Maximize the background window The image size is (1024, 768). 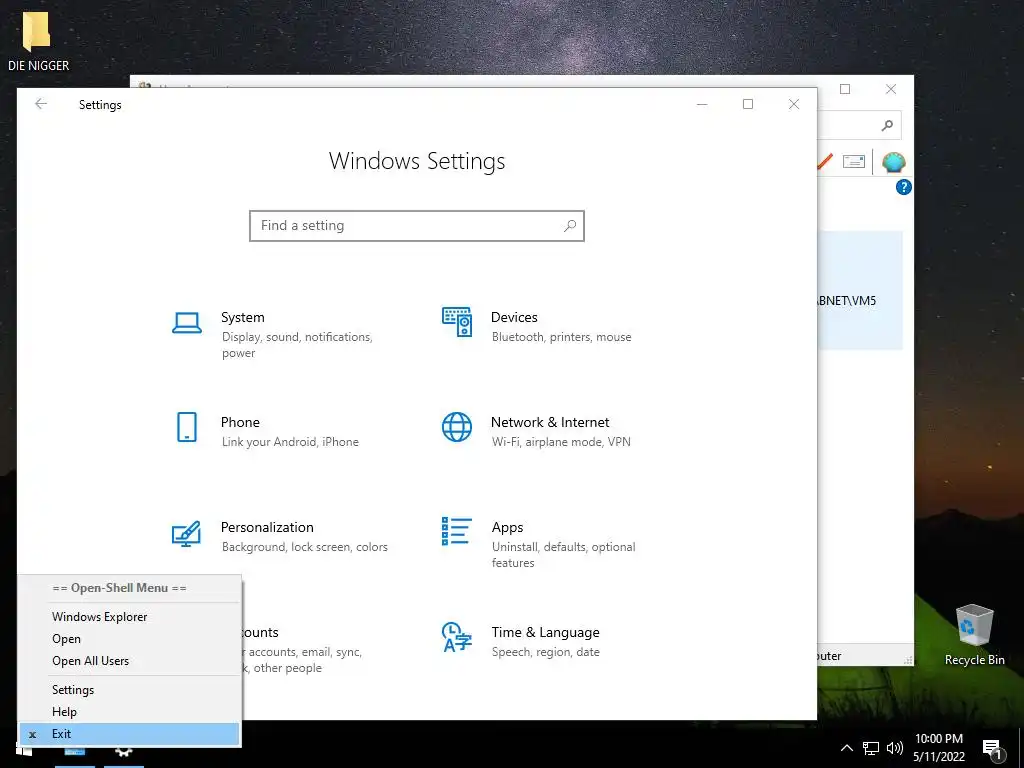coord(845,89)
